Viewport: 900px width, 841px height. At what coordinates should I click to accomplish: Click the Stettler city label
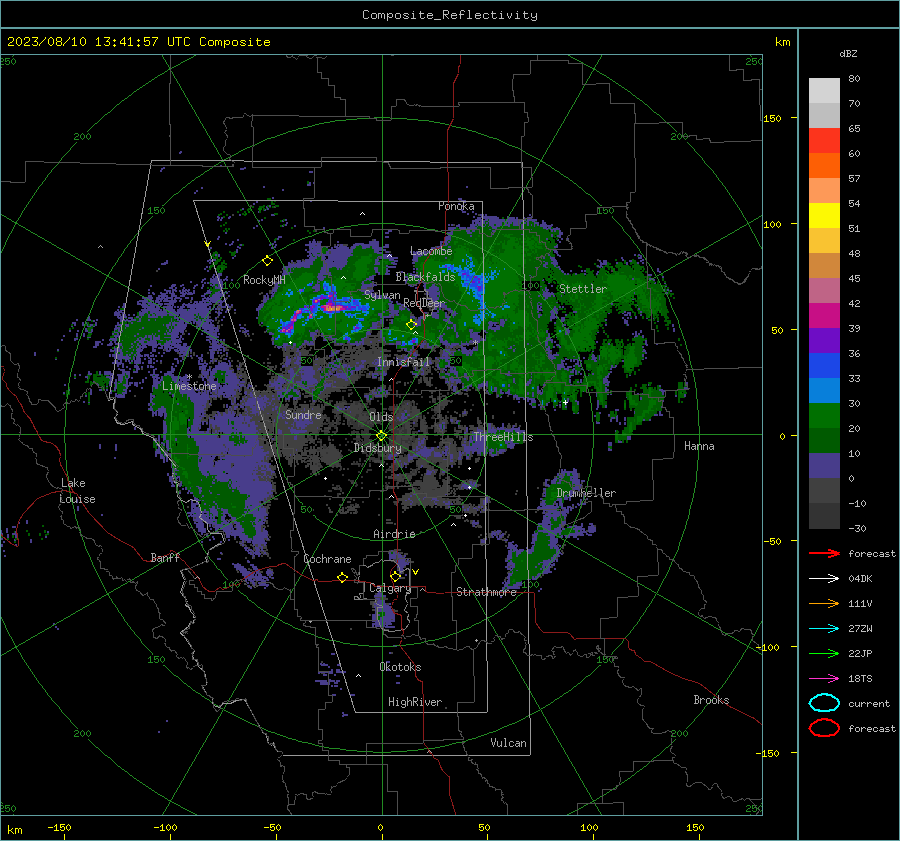click(583, 289)
